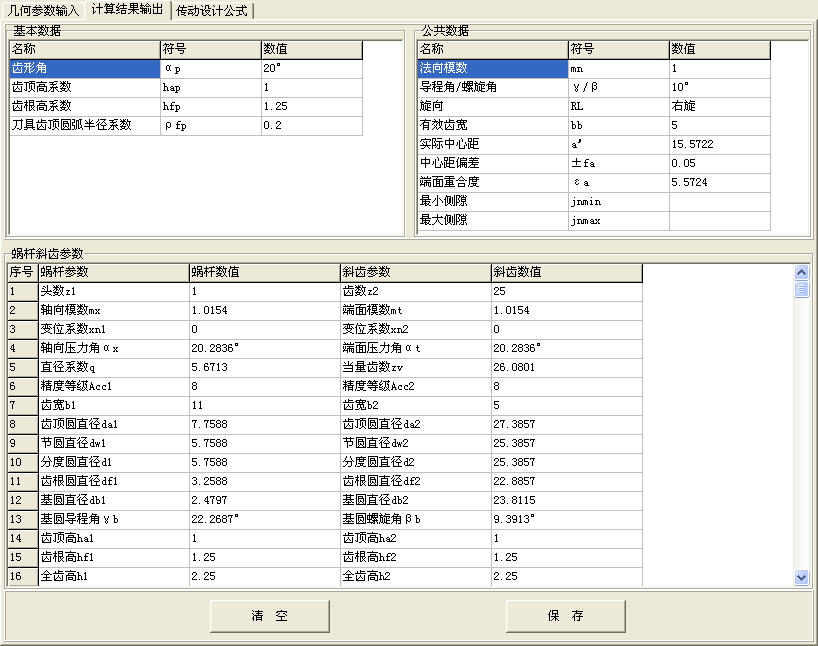Screen dimensions: 818x646
Task: Select the 有效齿宽 row
Action: click(594, 125)
